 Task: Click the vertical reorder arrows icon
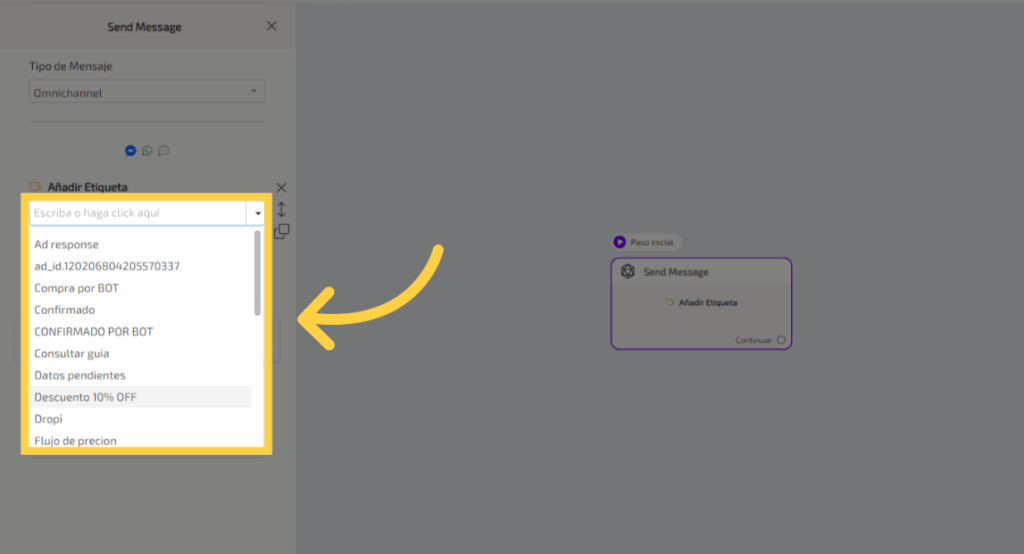(281, 210)
